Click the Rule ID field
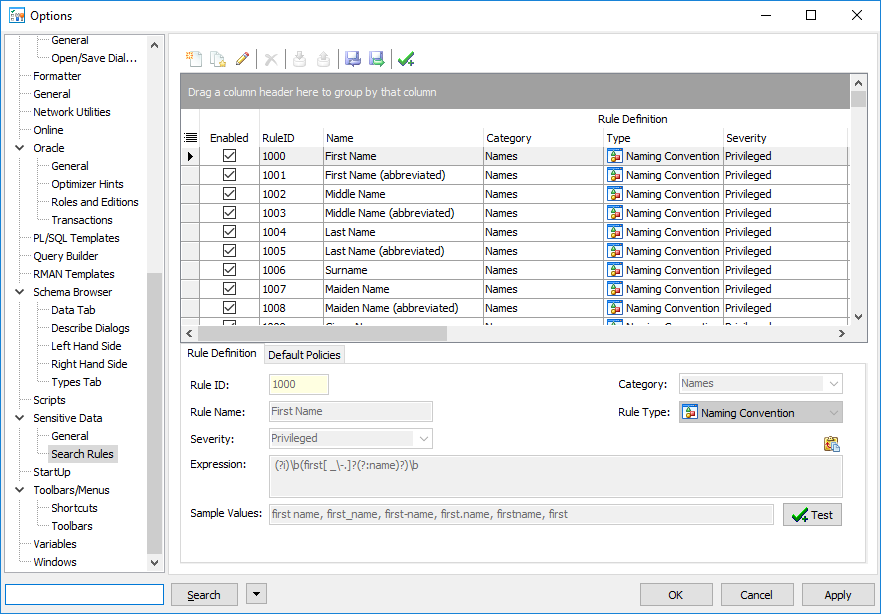 (x=298, y=384)
